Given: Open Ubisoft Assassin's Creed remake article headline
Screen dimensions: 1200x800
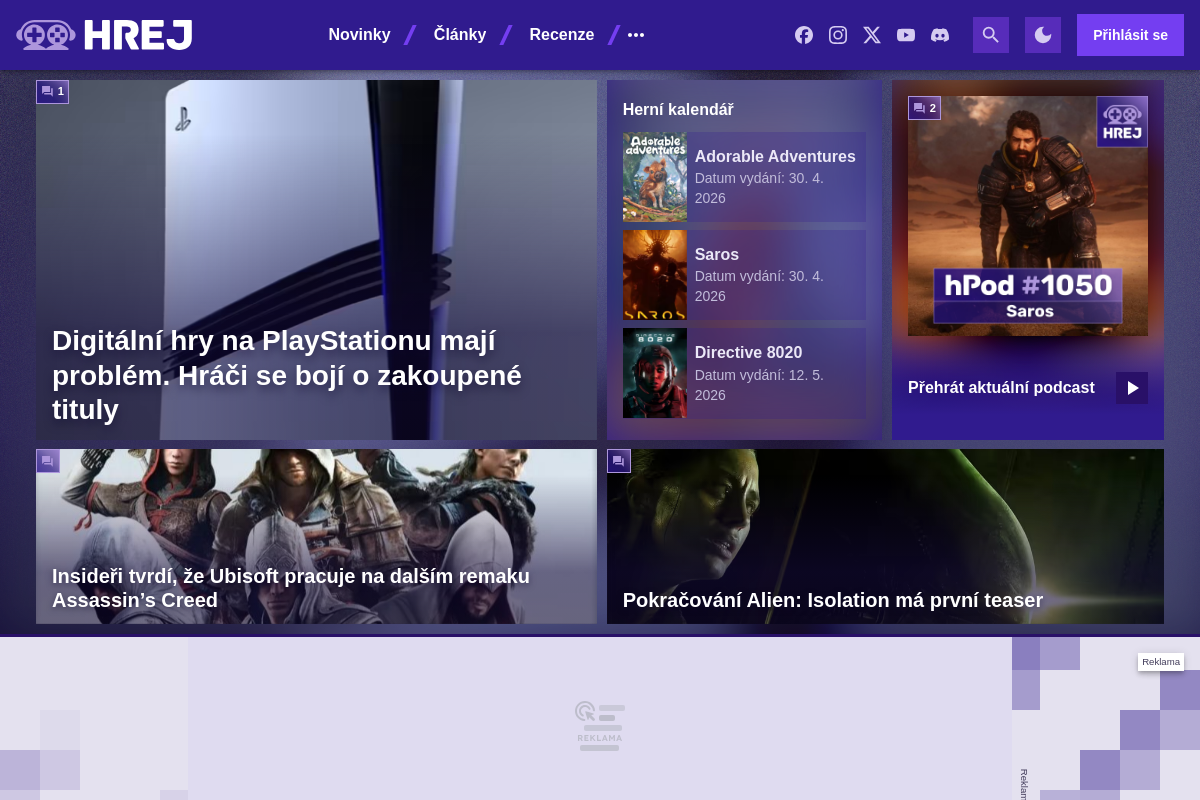Looking at the screenshot, I should (x=291, y=588).
